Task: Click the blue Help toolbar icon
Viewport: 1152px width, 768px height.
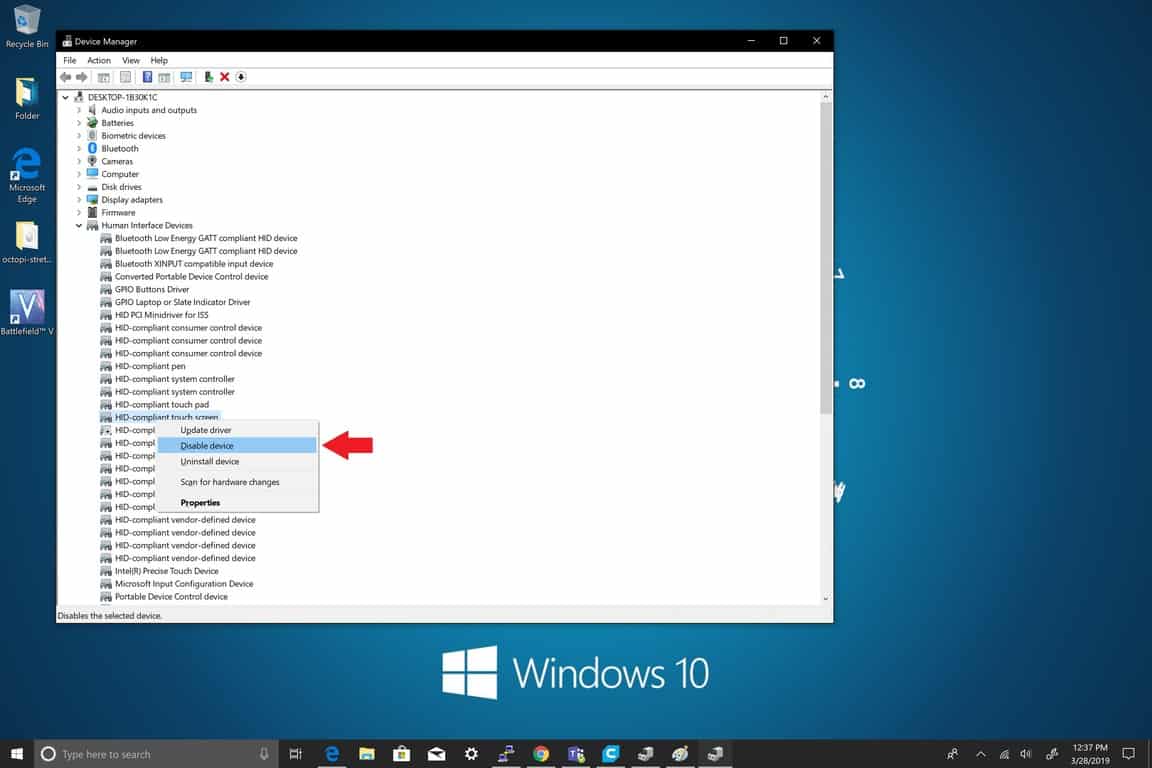Action: [147, 77]
